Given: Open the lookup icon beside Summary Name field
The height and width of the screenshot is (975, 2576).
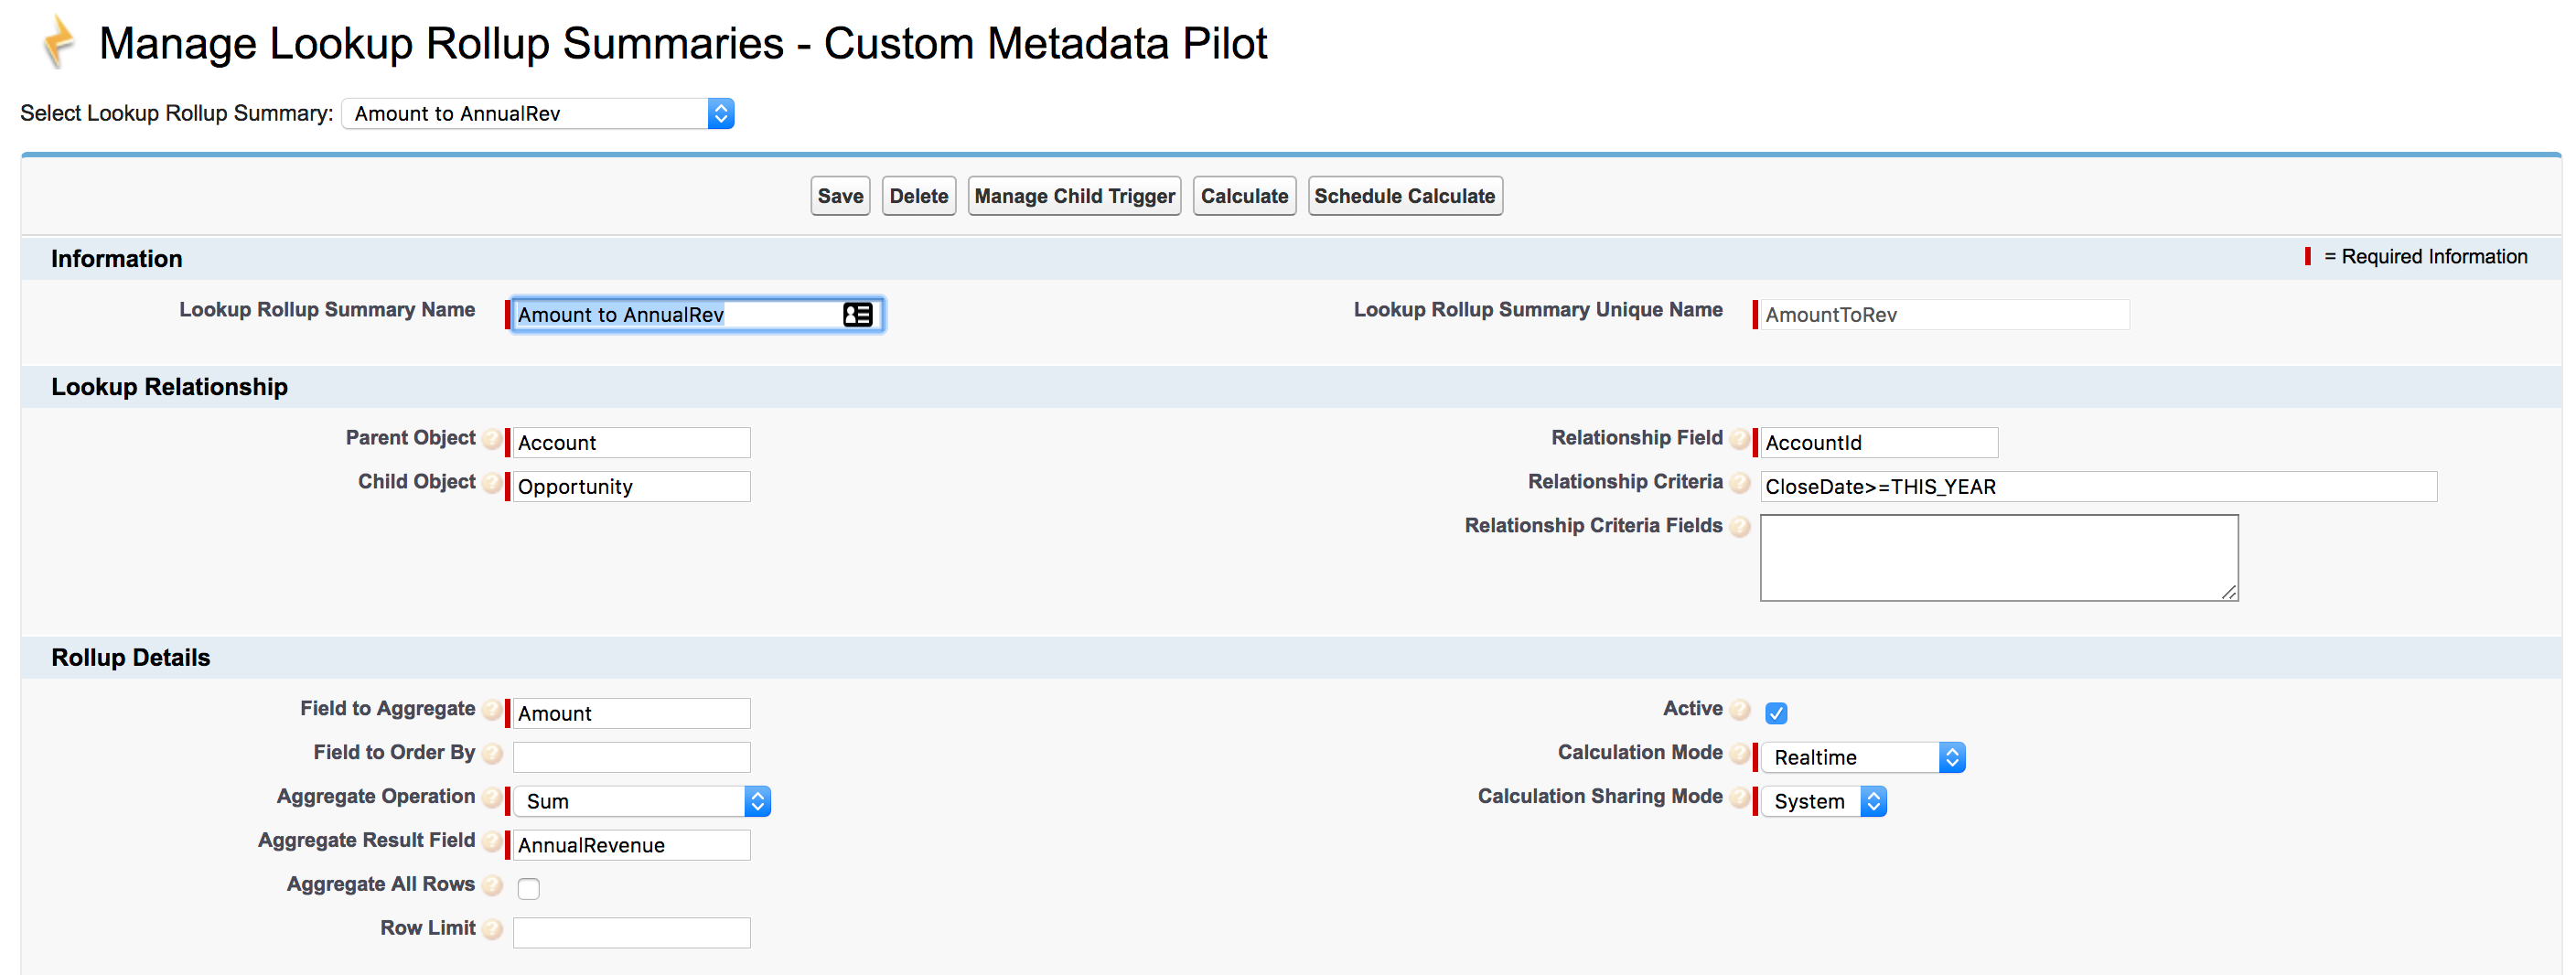Looking at the screenshot, I should pos(856,314).
